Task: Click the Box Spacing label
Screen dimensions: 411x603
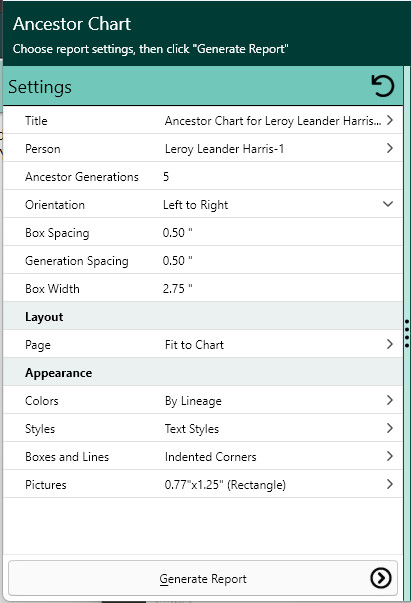Action: [x=57, y=233]
